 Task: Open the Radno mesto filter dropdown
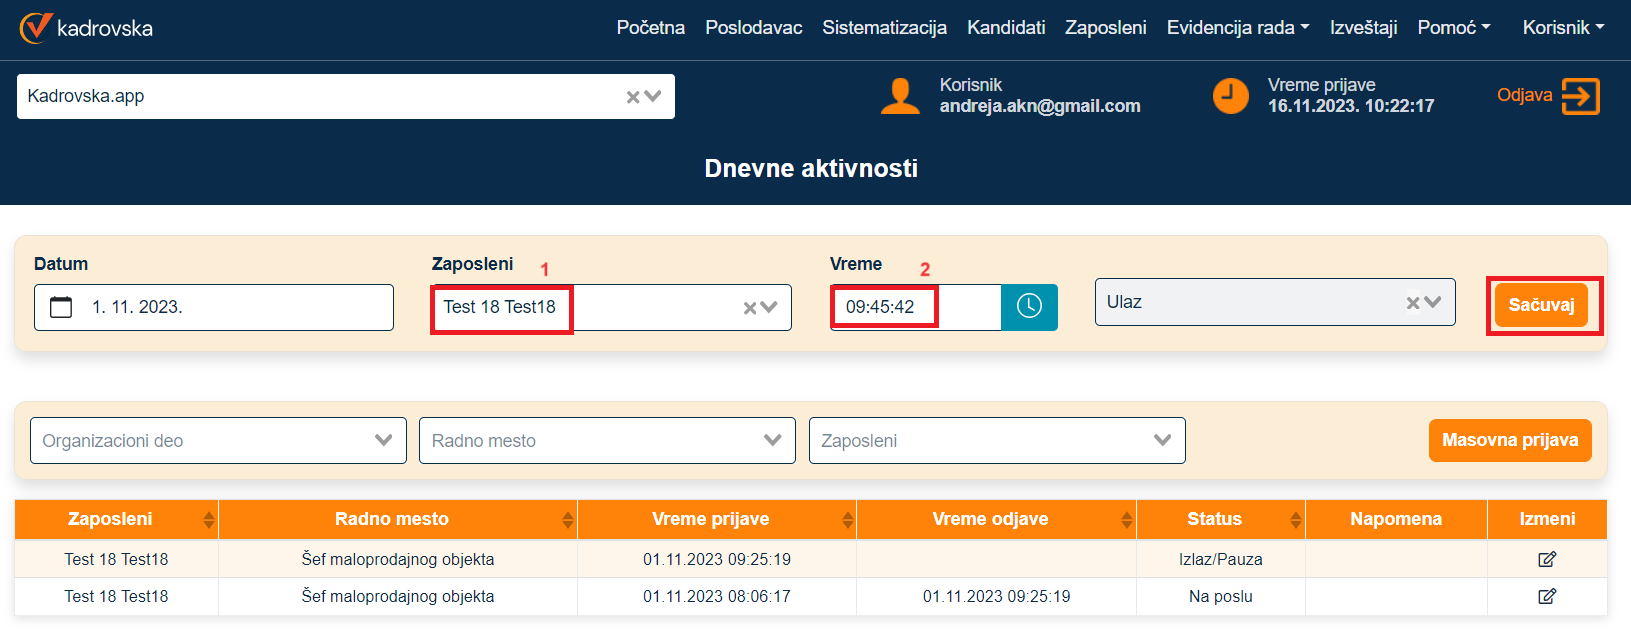[772, 440]
